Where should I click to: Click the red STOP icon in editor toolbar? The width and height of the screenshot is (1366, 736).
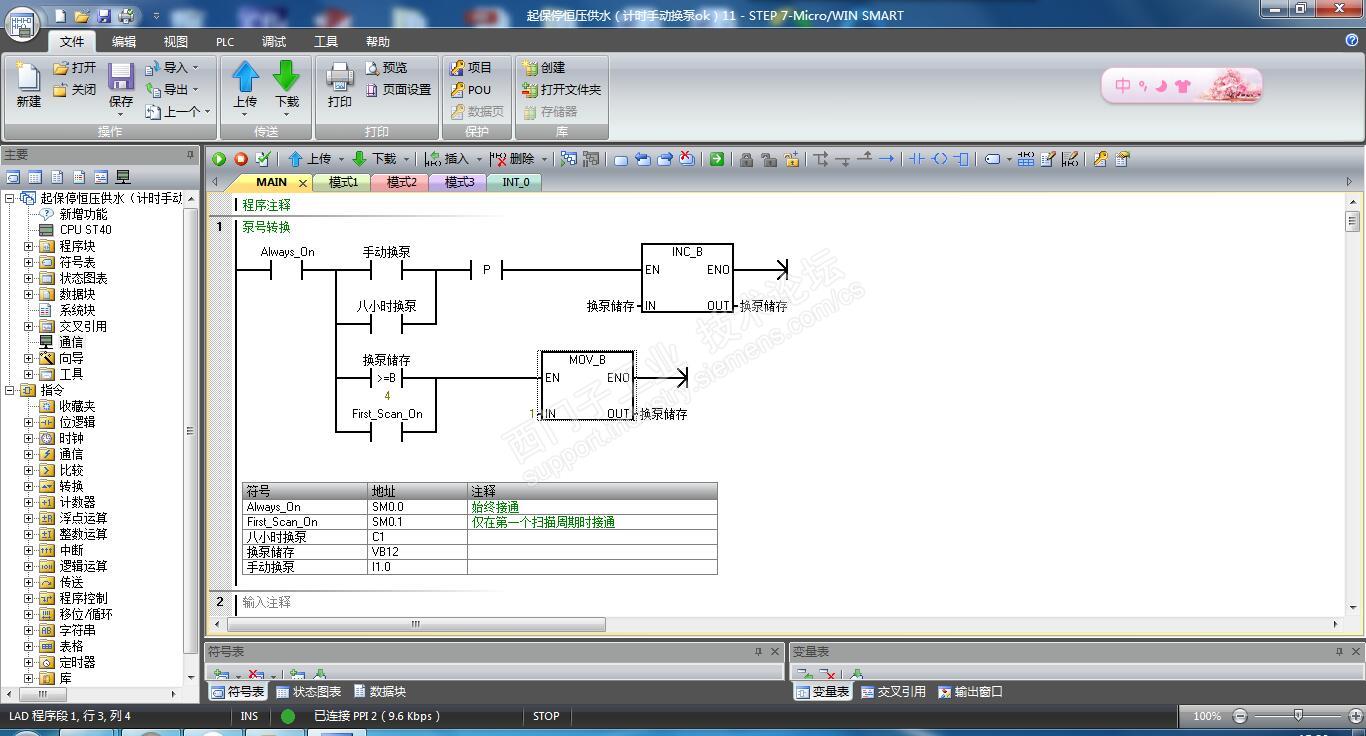point(241,159)
